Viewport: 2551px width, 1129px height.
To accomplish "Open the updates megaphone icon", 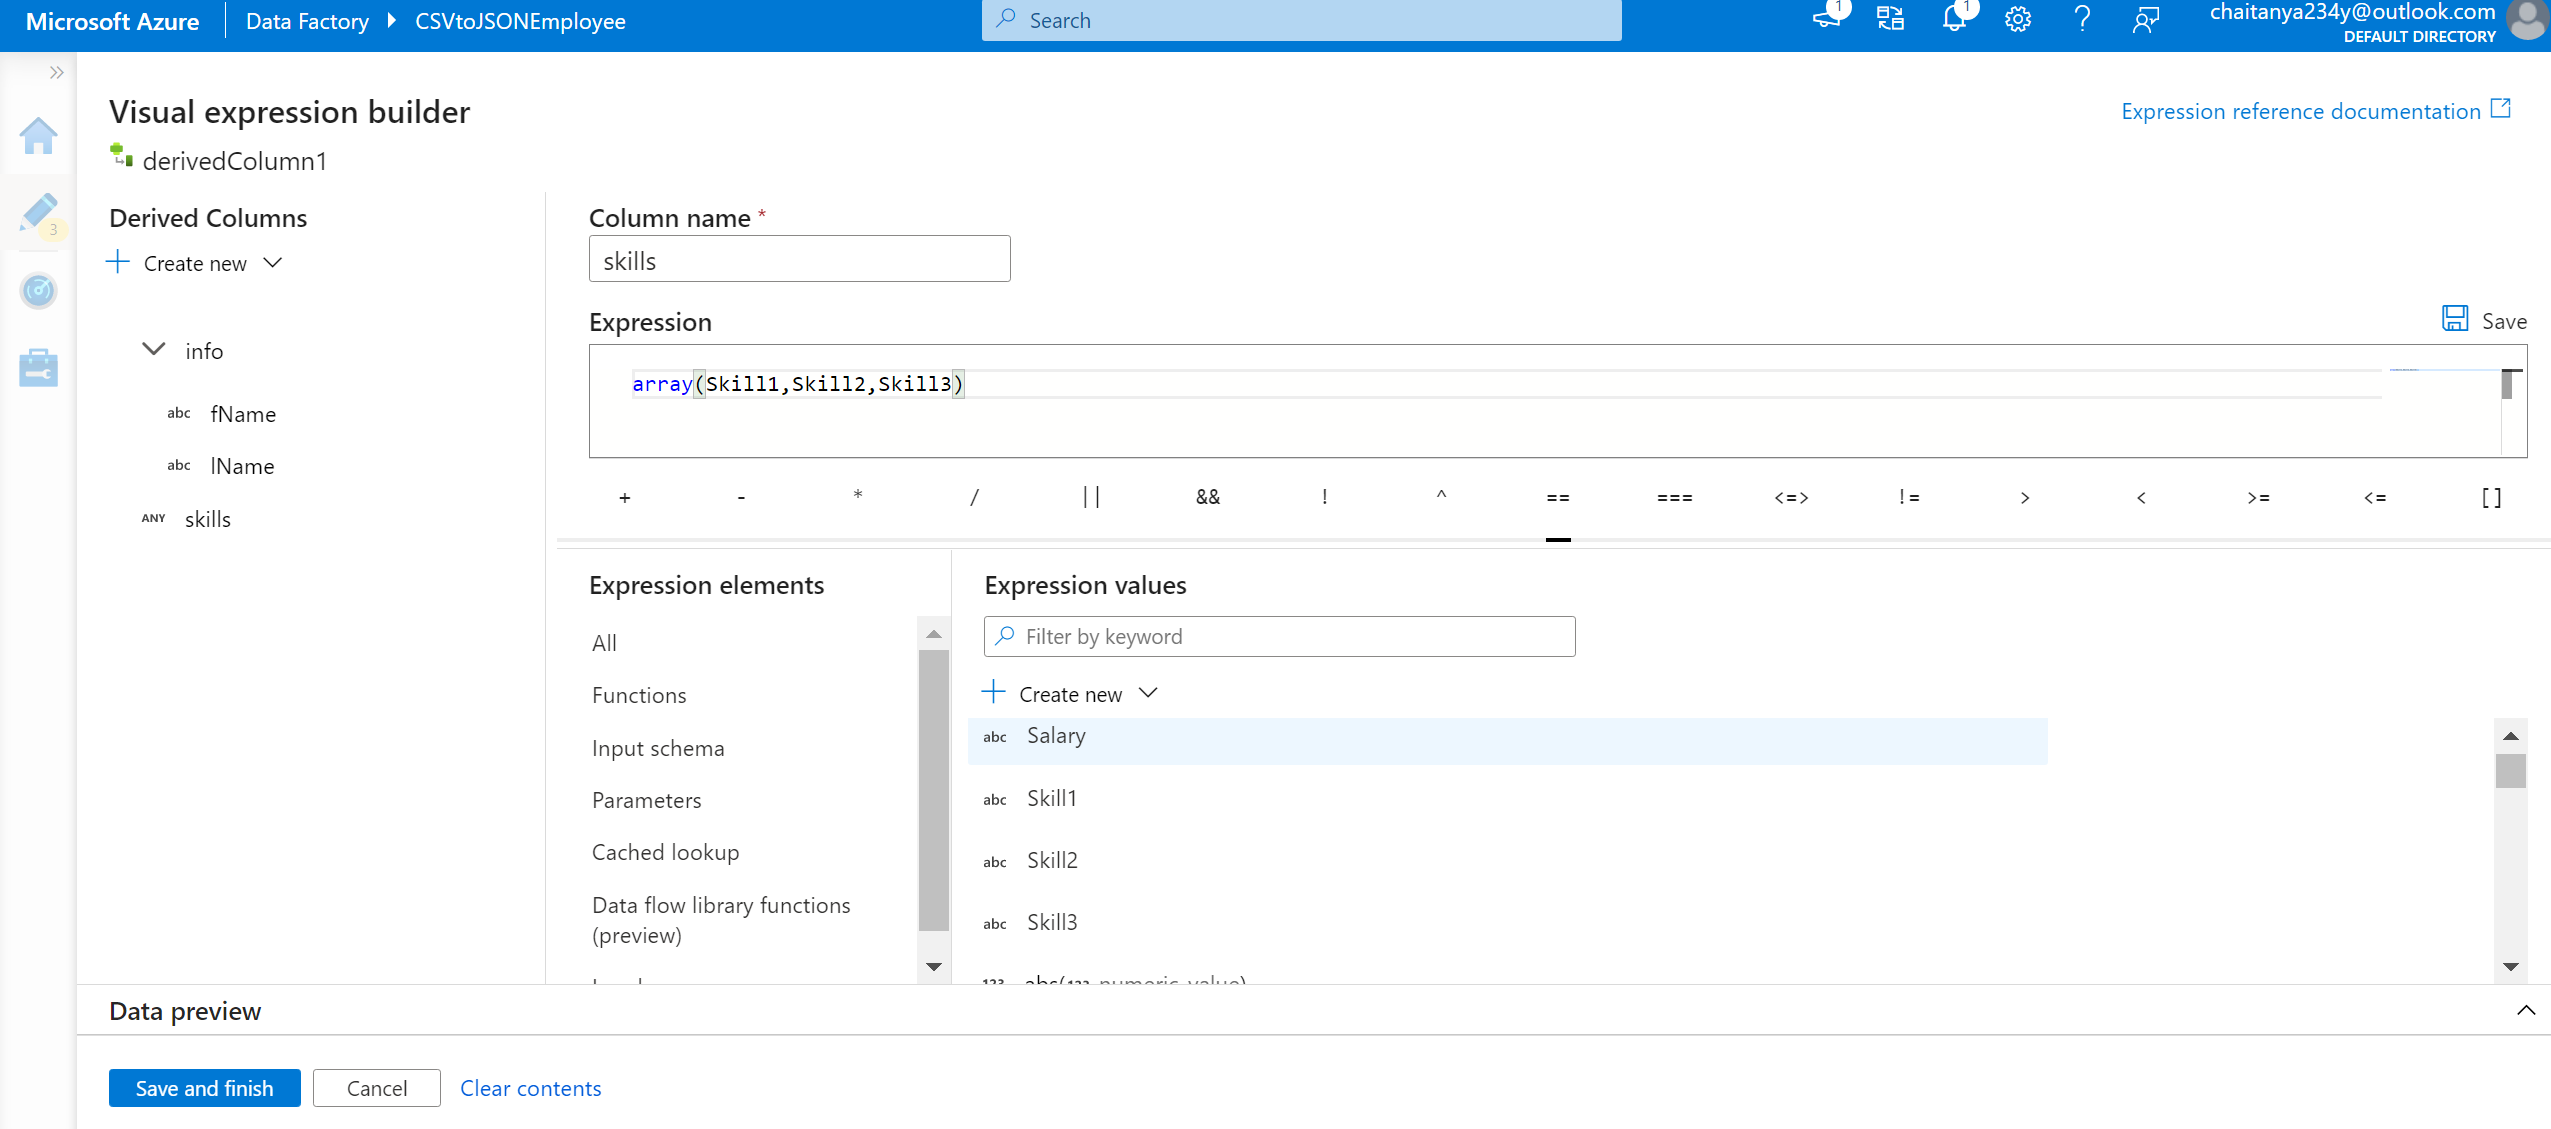I will [x=1828, y=17].
